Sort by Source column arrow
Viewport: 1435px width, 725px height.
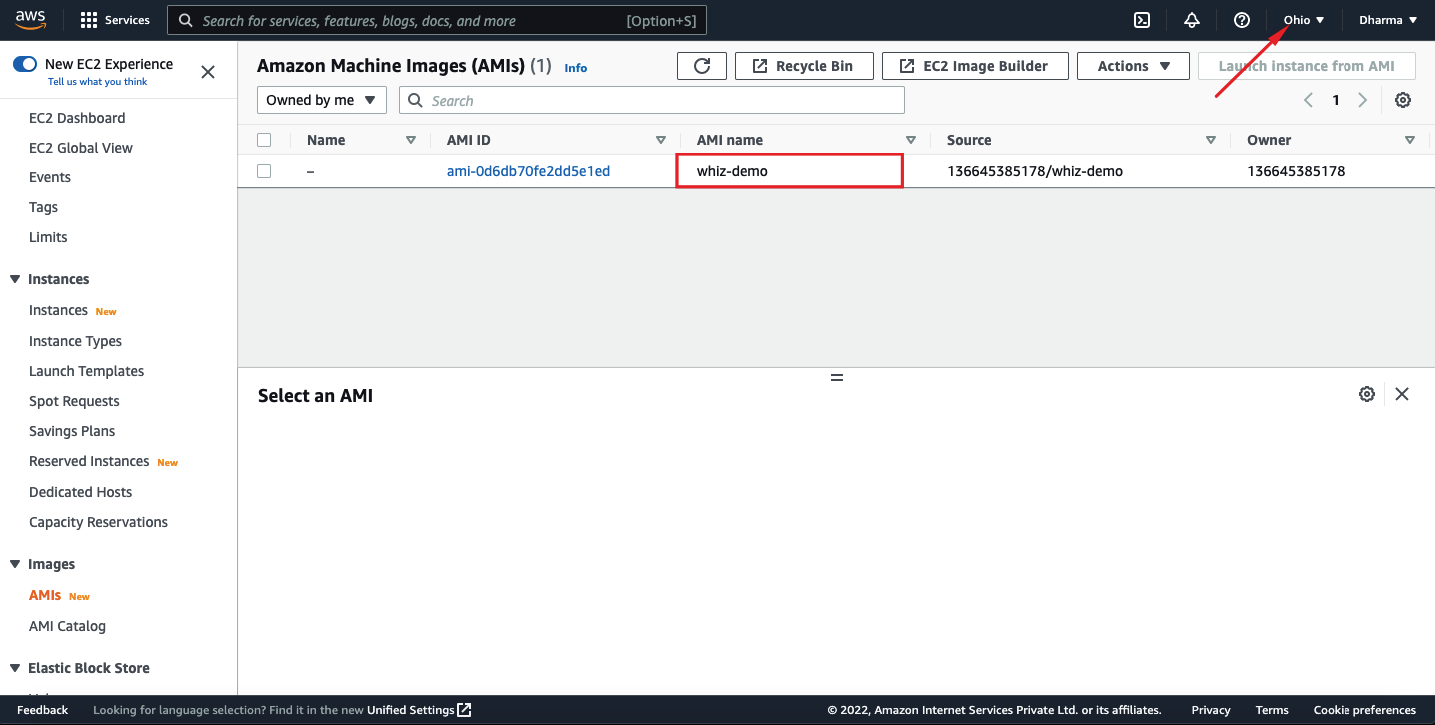click(x=1210, y=140)
